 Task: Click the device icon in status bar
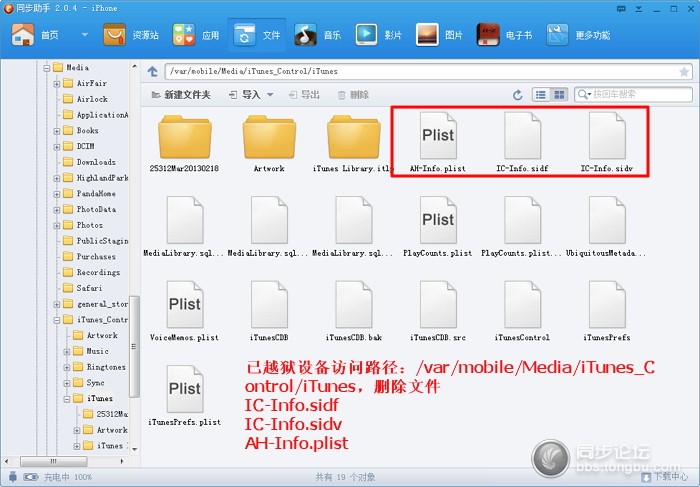(13, 477)
